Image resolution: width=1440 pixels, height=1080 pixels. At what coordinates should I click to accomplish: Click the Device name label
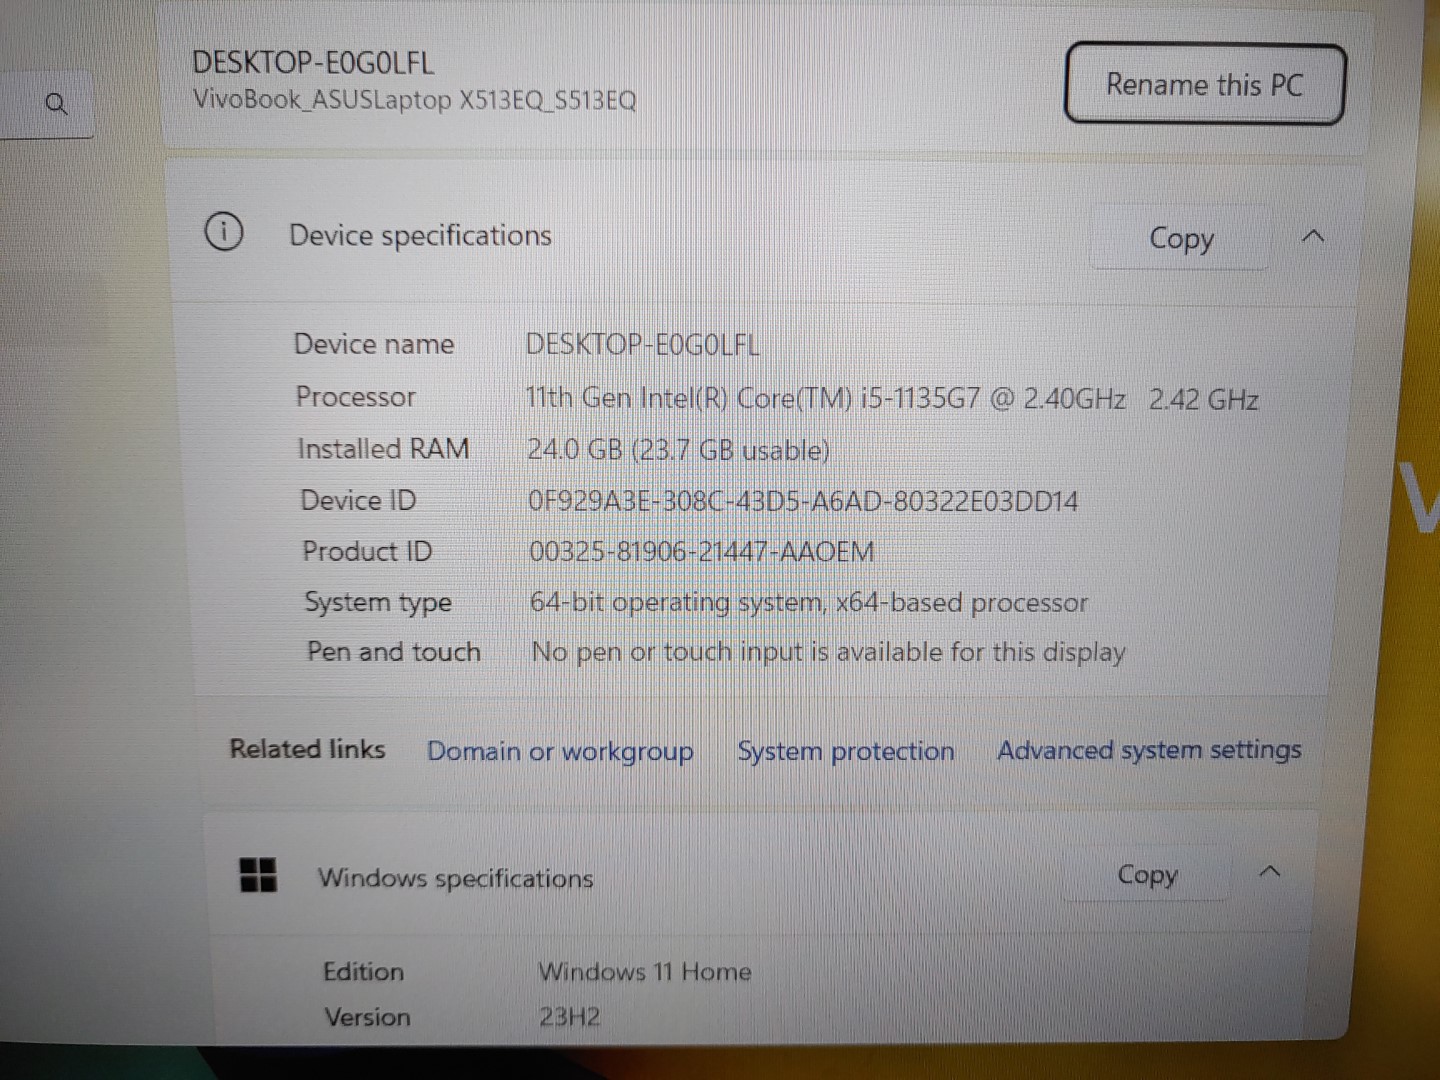coord(374,344)
